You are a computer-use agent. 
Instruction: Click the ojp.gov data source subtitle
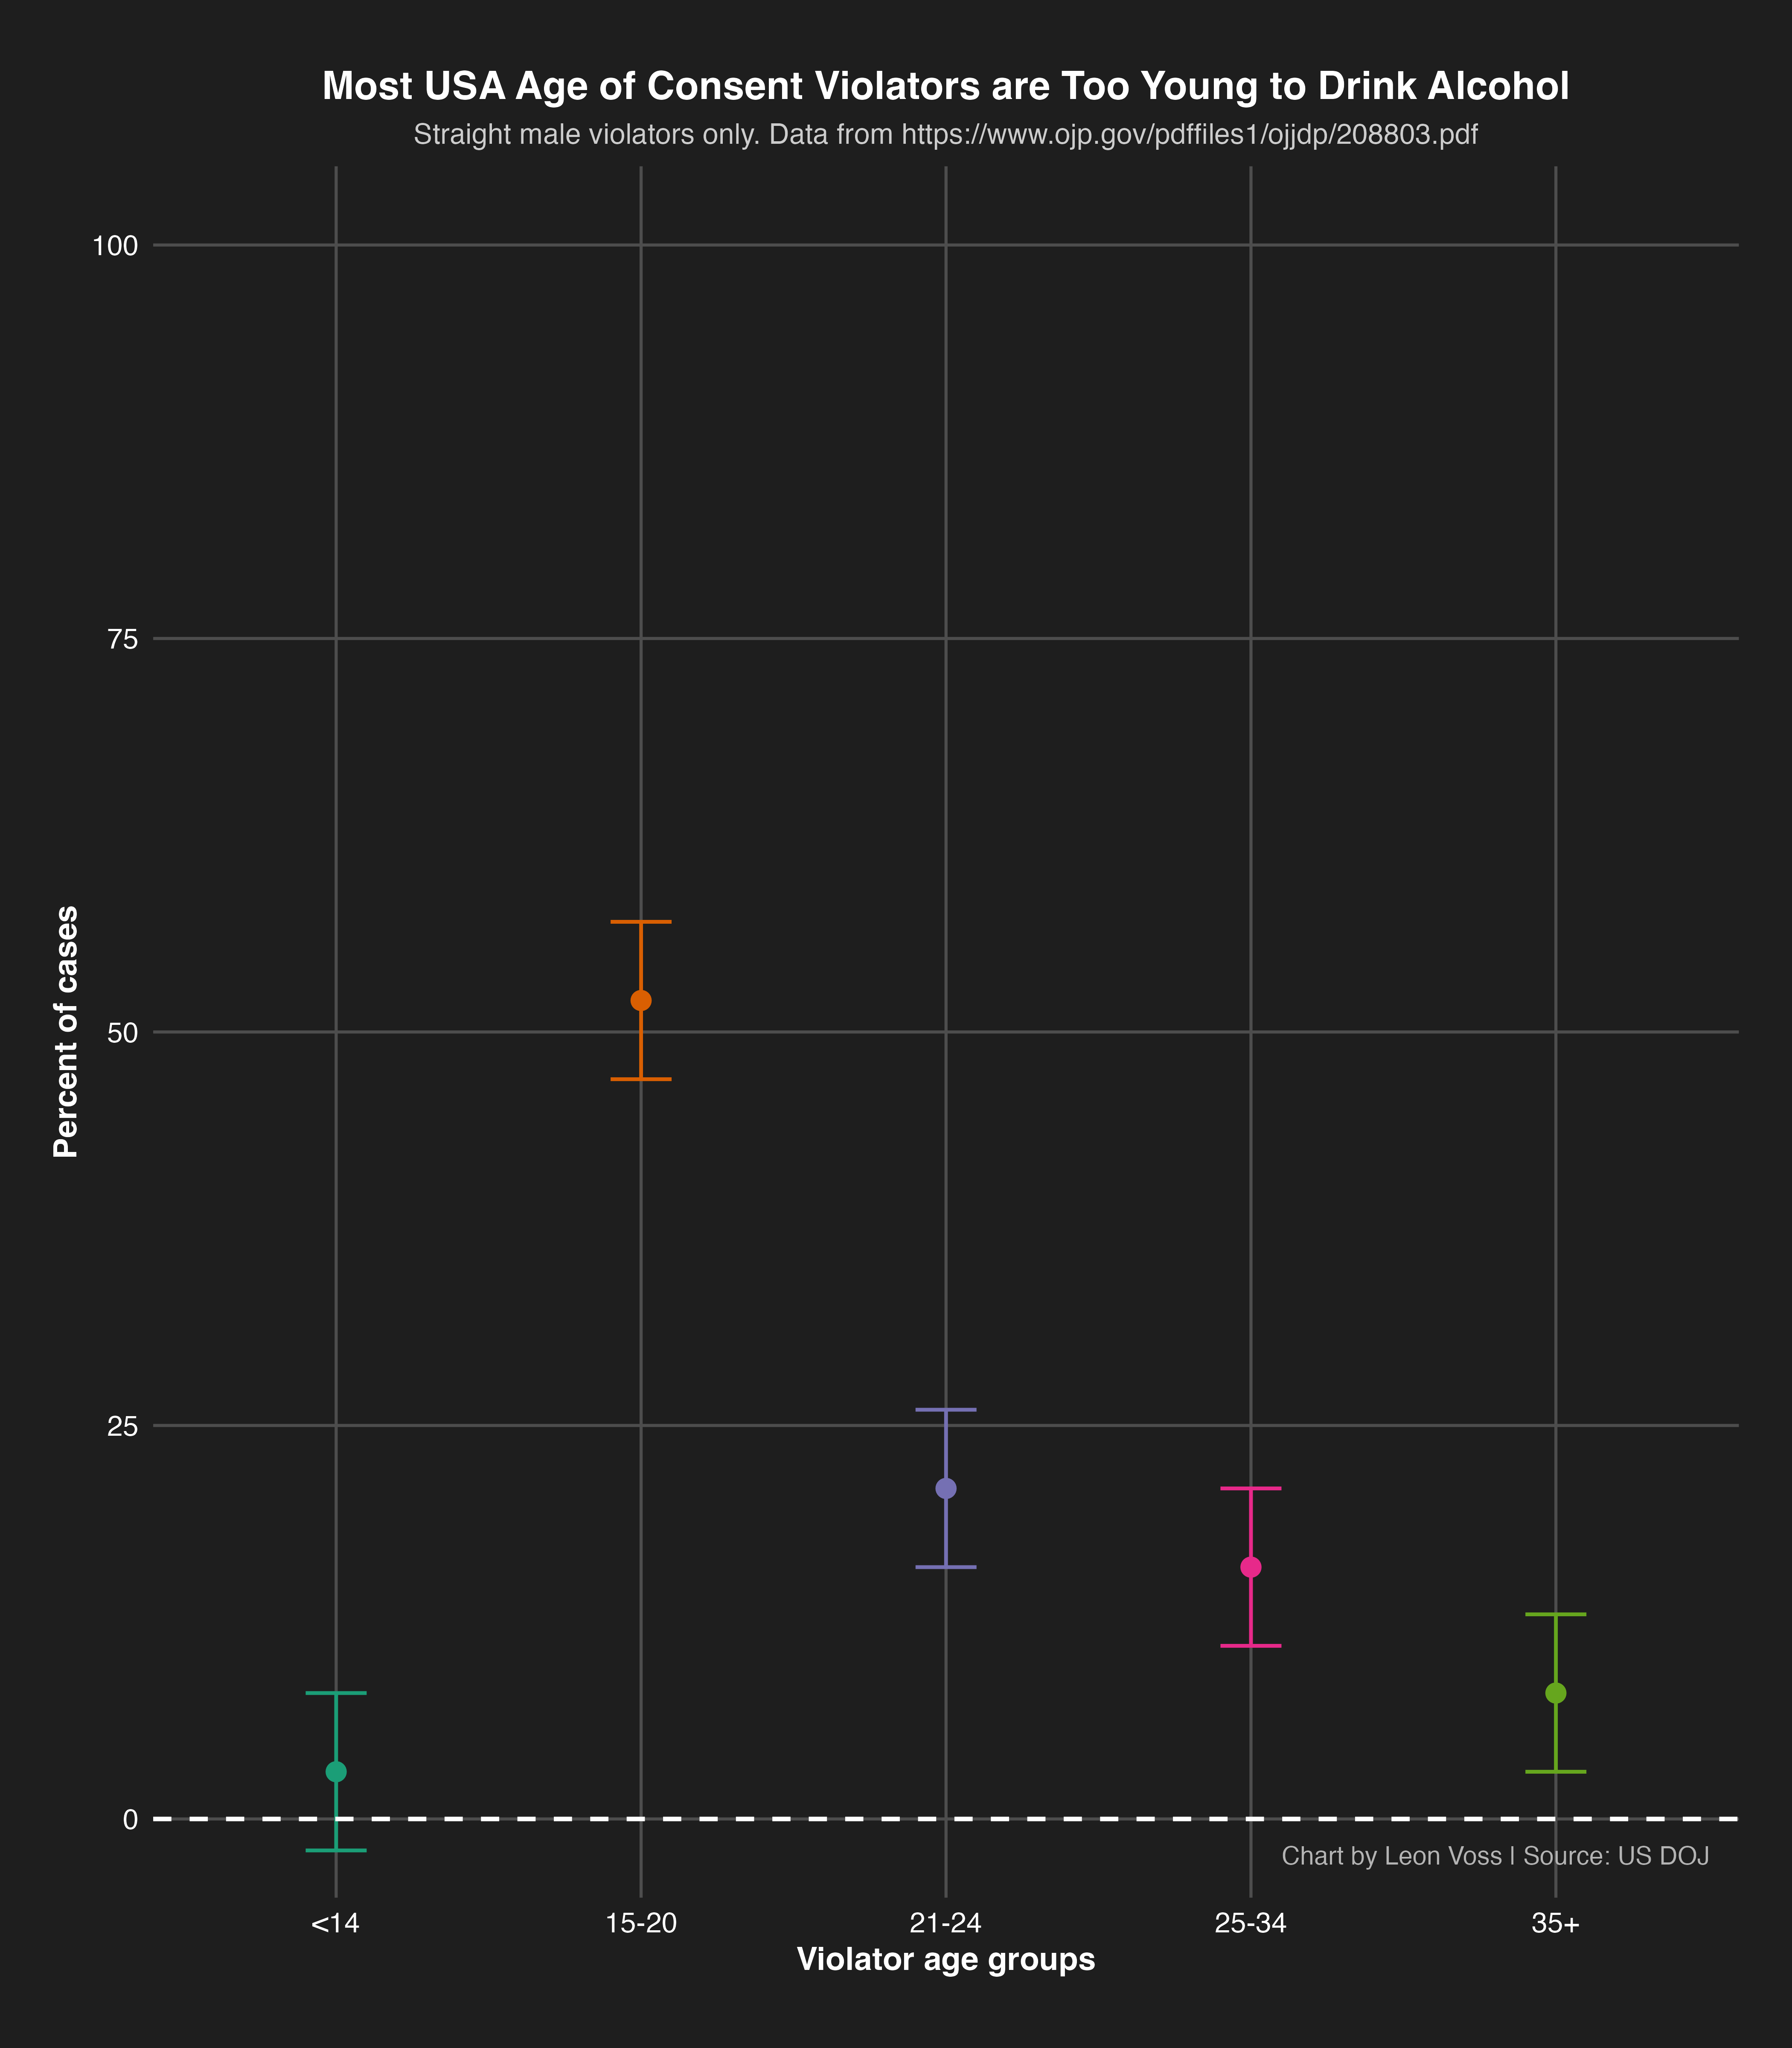[x=945, y=135]
